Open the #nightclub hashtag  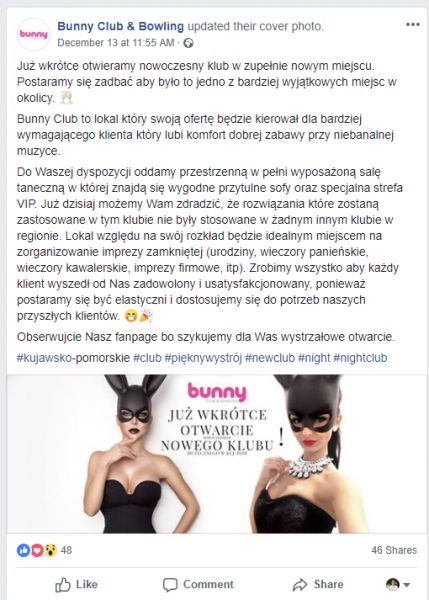360,358
